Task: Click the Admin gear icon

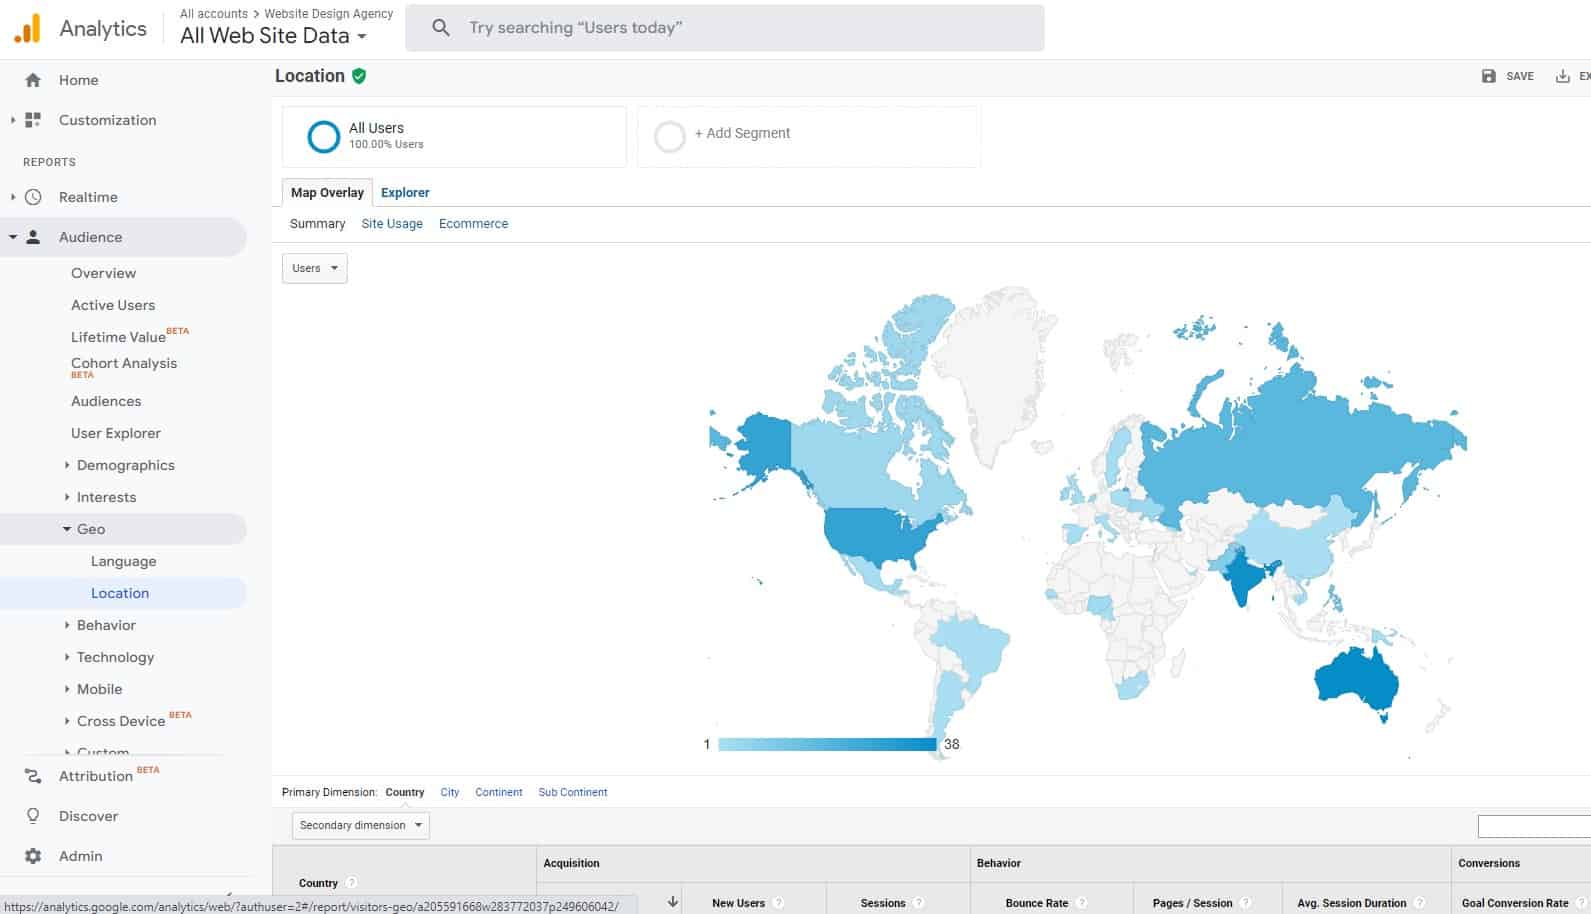Action: pos(33,856)
